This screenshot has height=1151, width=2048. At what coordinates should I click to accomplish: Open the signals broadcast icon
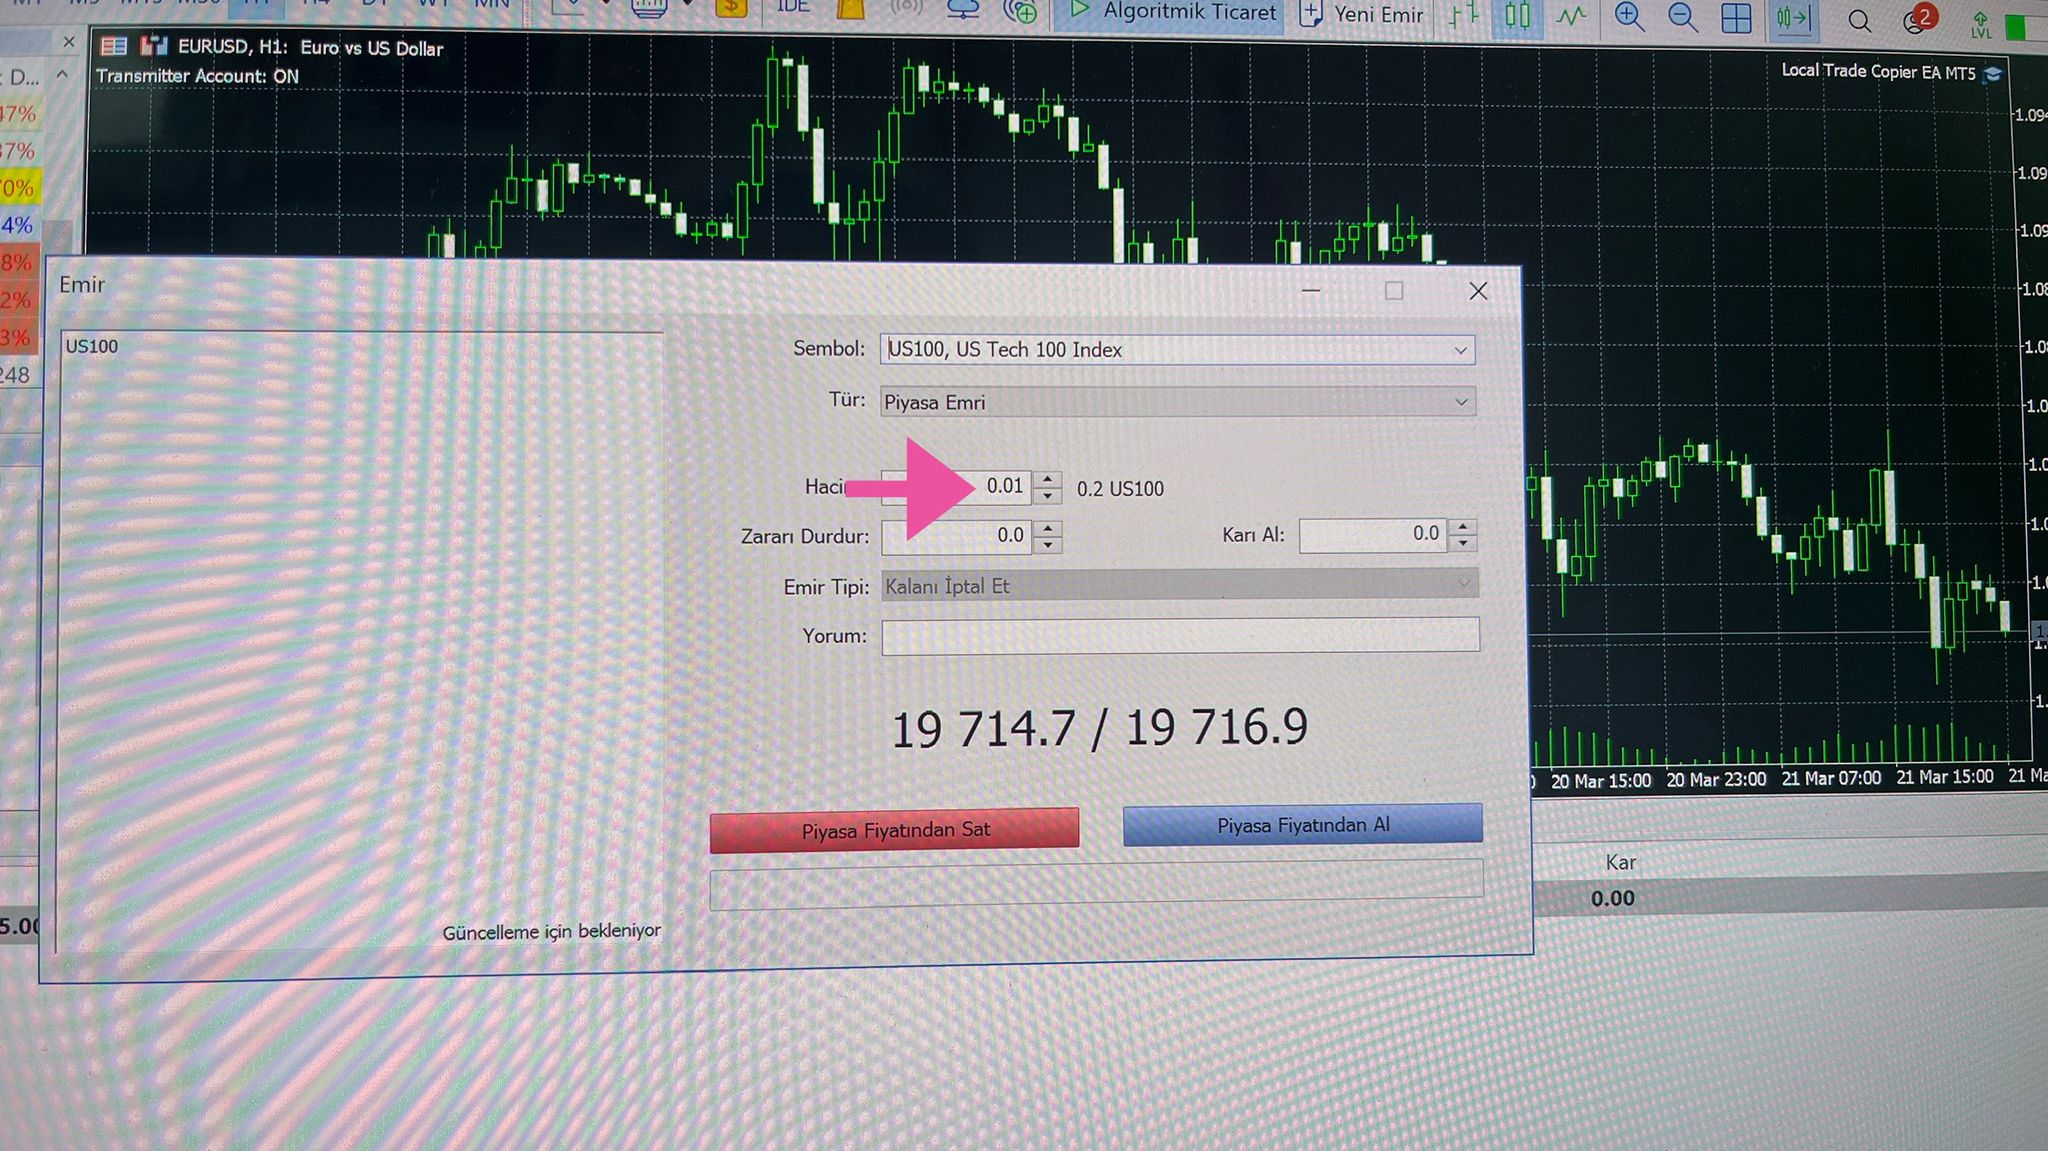pos(906,8)
